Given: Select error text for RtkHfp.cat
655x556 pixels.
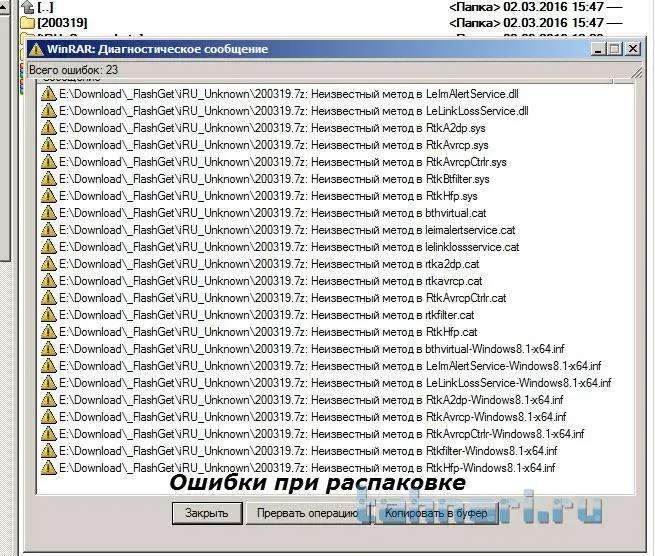Looking at the screenshot, I should pos(268,332).
